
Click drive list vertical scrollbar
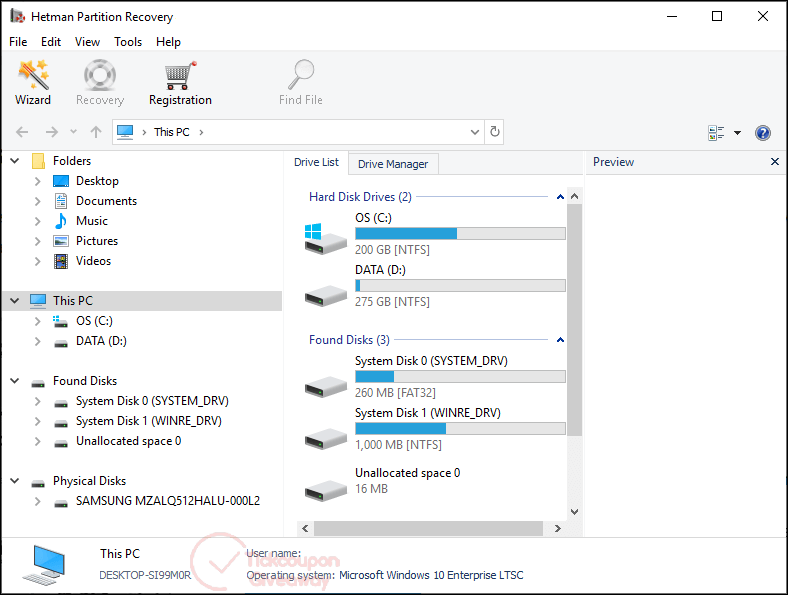(574, 320)
